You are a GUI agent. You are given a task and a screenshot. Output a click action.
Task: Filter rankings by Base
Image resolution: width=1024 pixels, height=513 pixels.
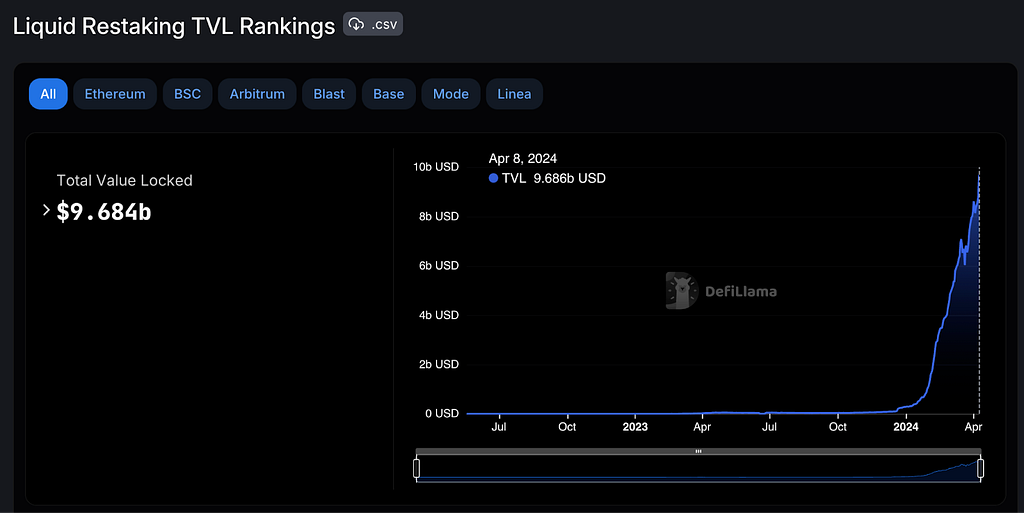(389, 94)
